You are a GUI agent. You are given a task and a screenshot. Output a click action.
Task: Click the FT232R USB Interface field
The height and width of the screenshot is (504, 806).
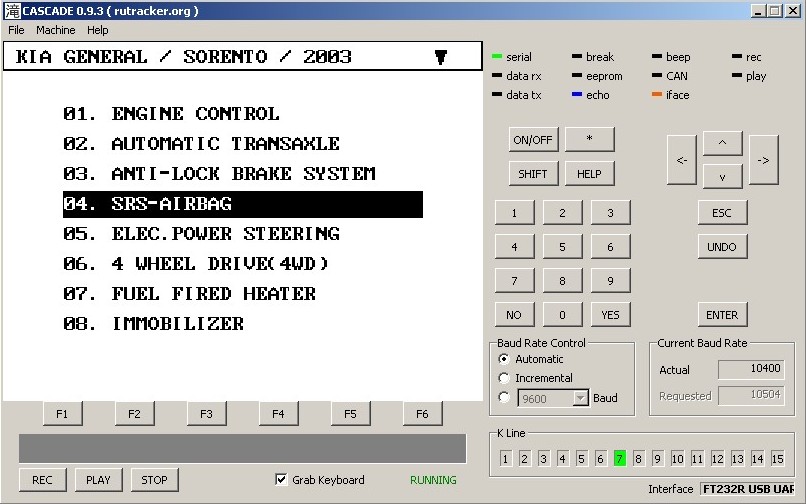pyautogui.click(x=747, y=489)
